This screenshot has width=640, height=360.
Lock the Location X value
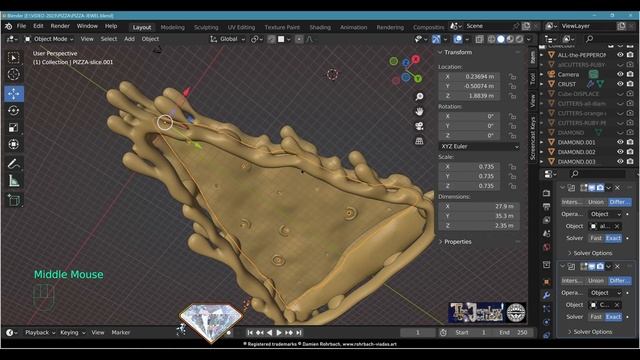[x=512, y=77]
